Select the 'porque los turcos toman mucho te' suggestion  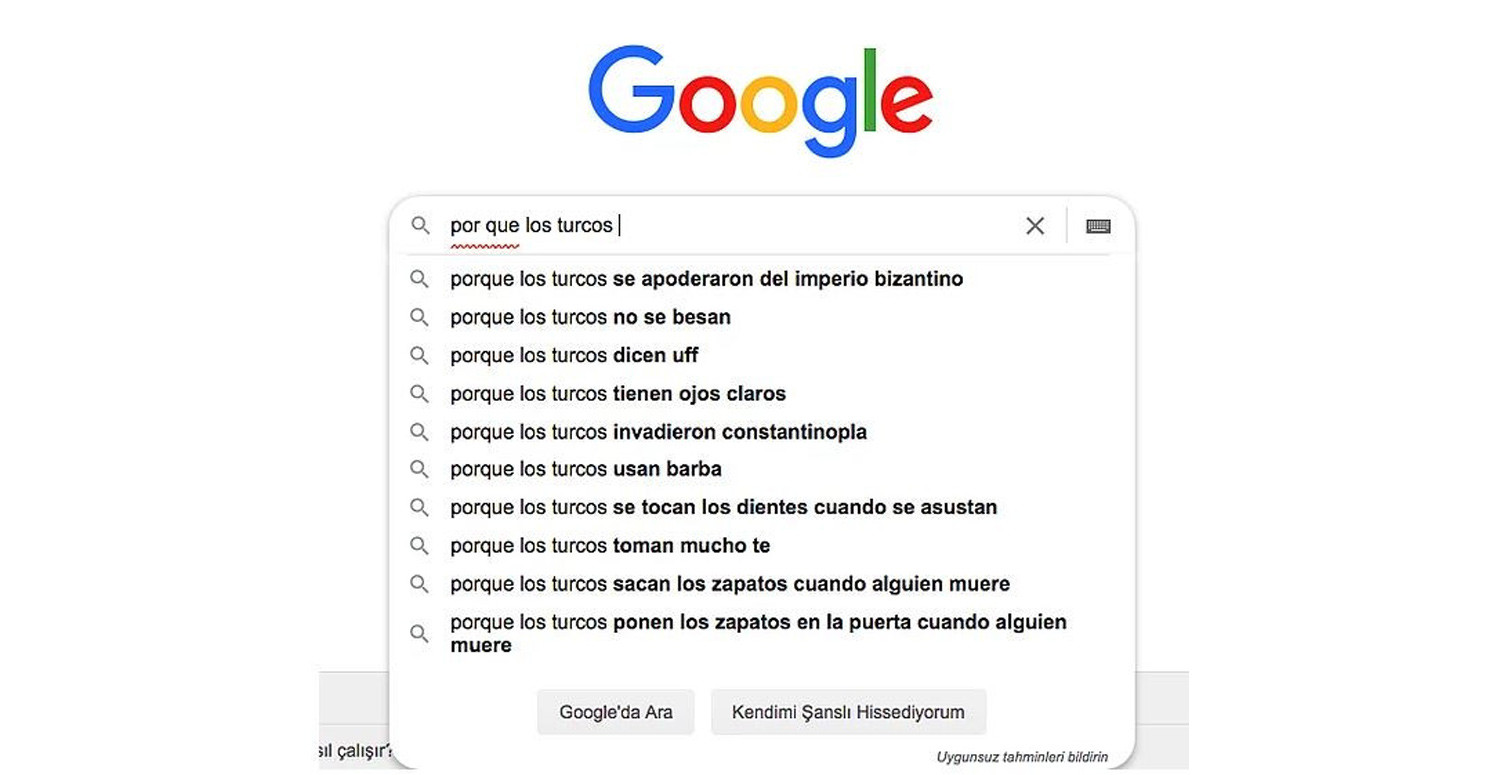point(610,546)
